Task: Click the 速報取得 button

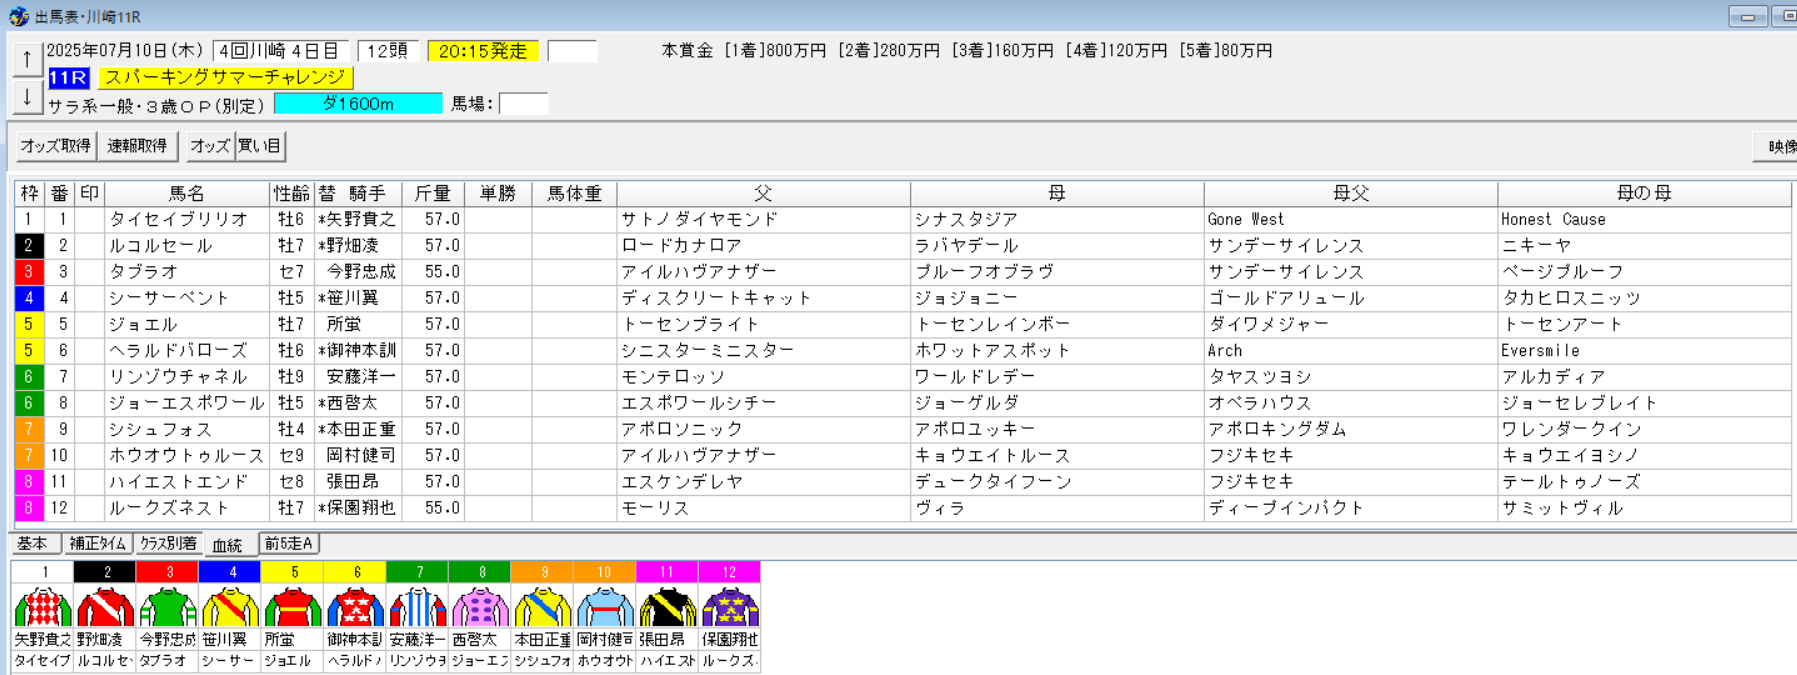Action: pos(138,146)
